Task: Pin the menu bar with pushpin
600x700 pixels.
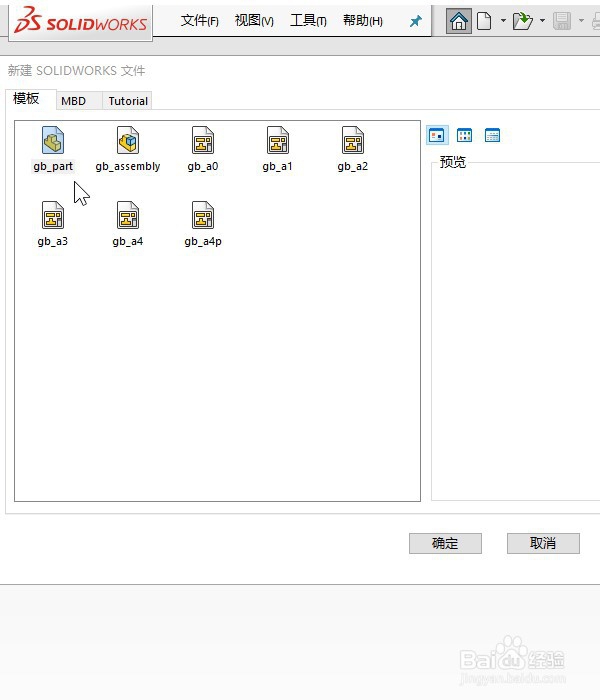Action: coord(416,21)
